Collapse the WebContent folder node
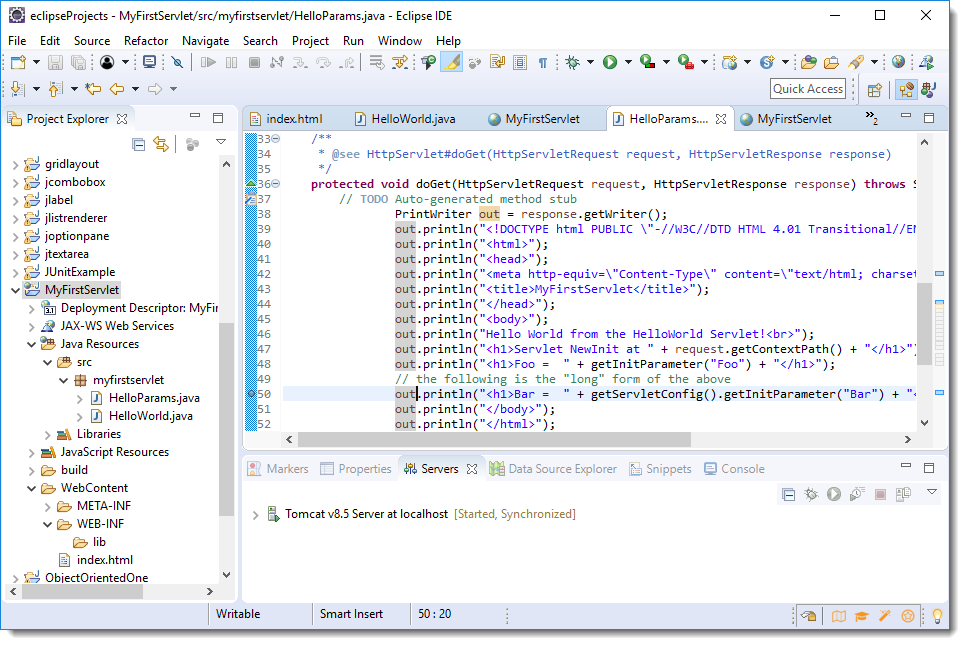Screen dimensions: 965x645 [x=31, y=489]
